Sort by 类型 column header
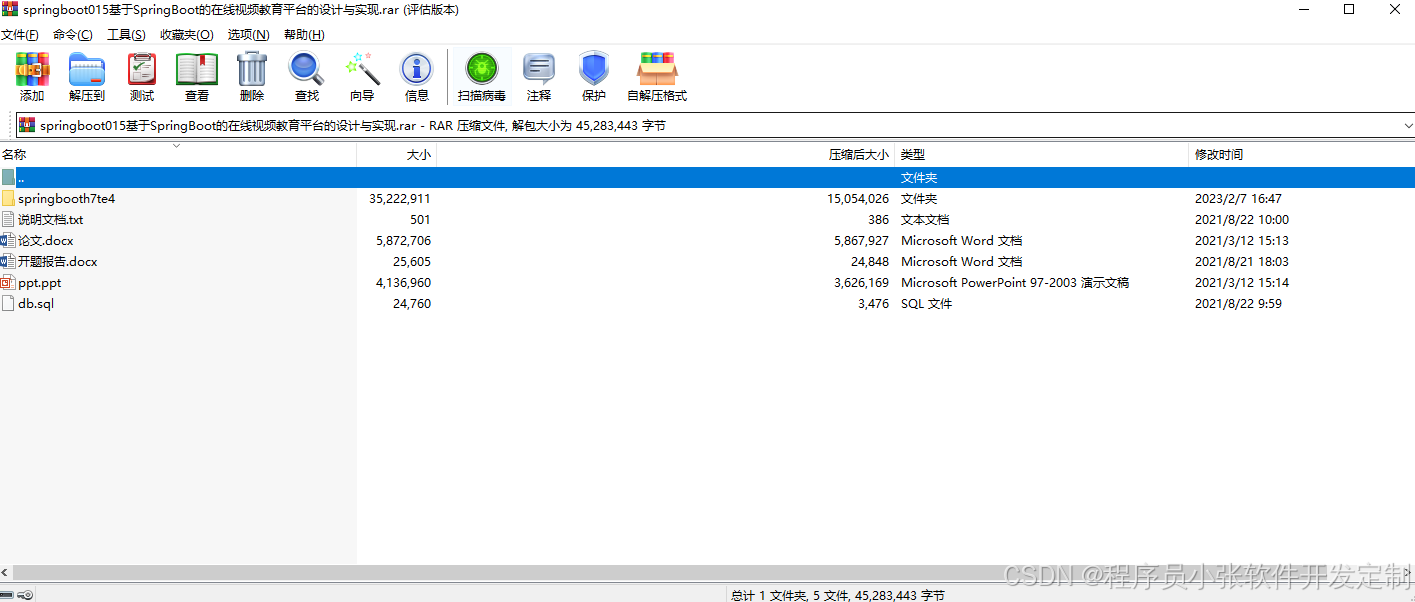Screen dimensions: 1415x602 [1042, 155]
